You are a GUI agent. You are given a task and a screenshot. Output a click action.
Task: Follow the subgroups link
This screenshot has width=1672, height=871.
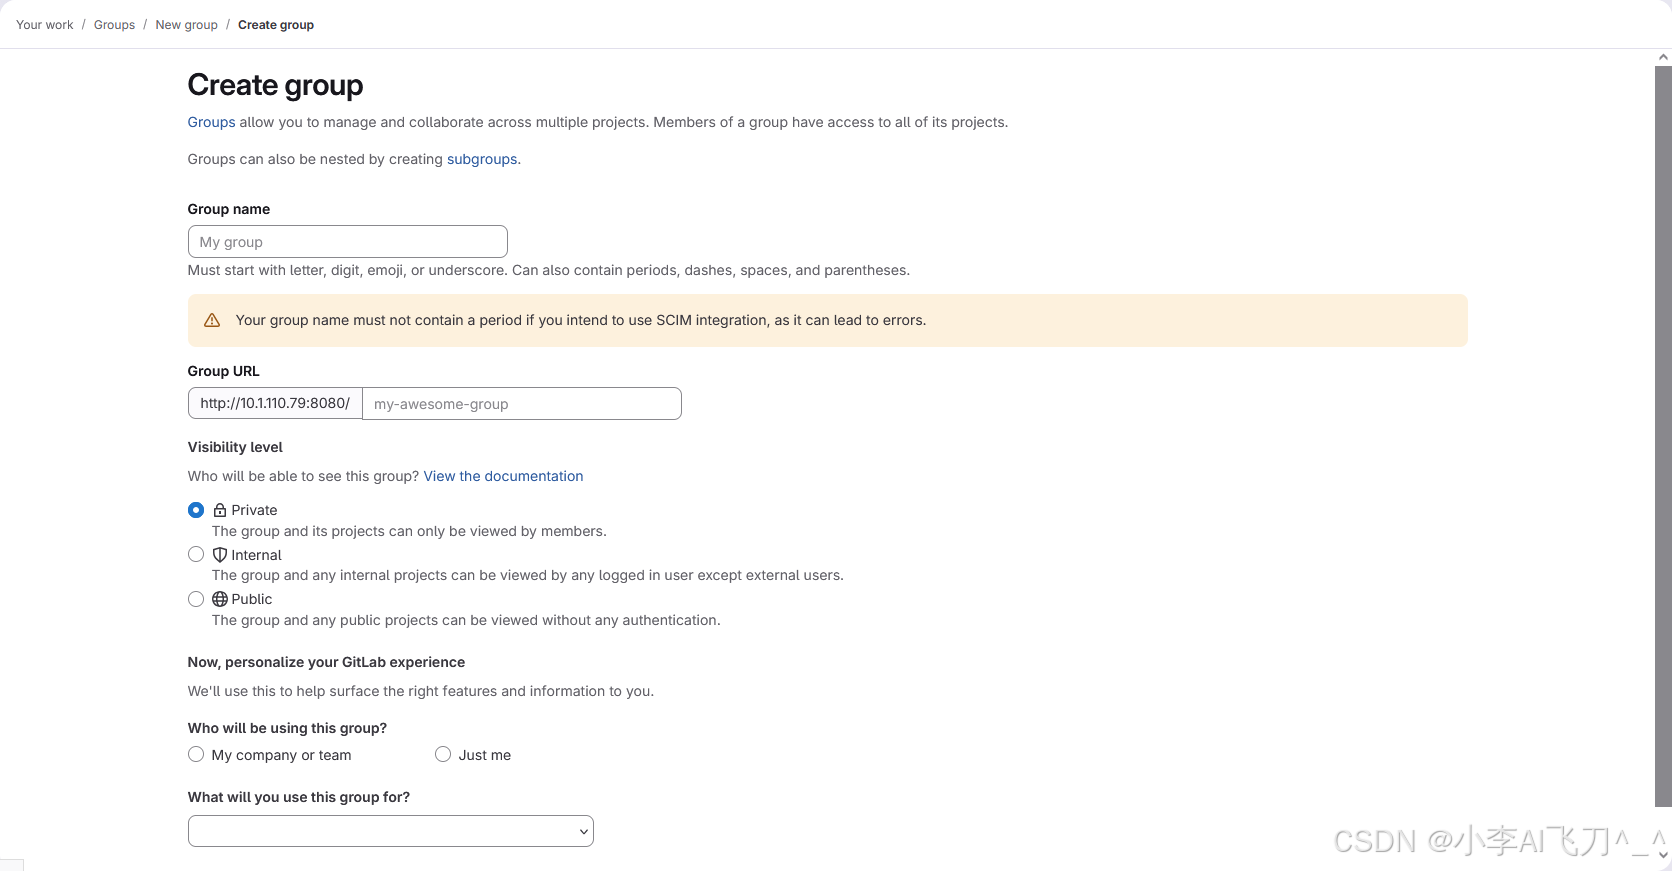click(482, 159)
